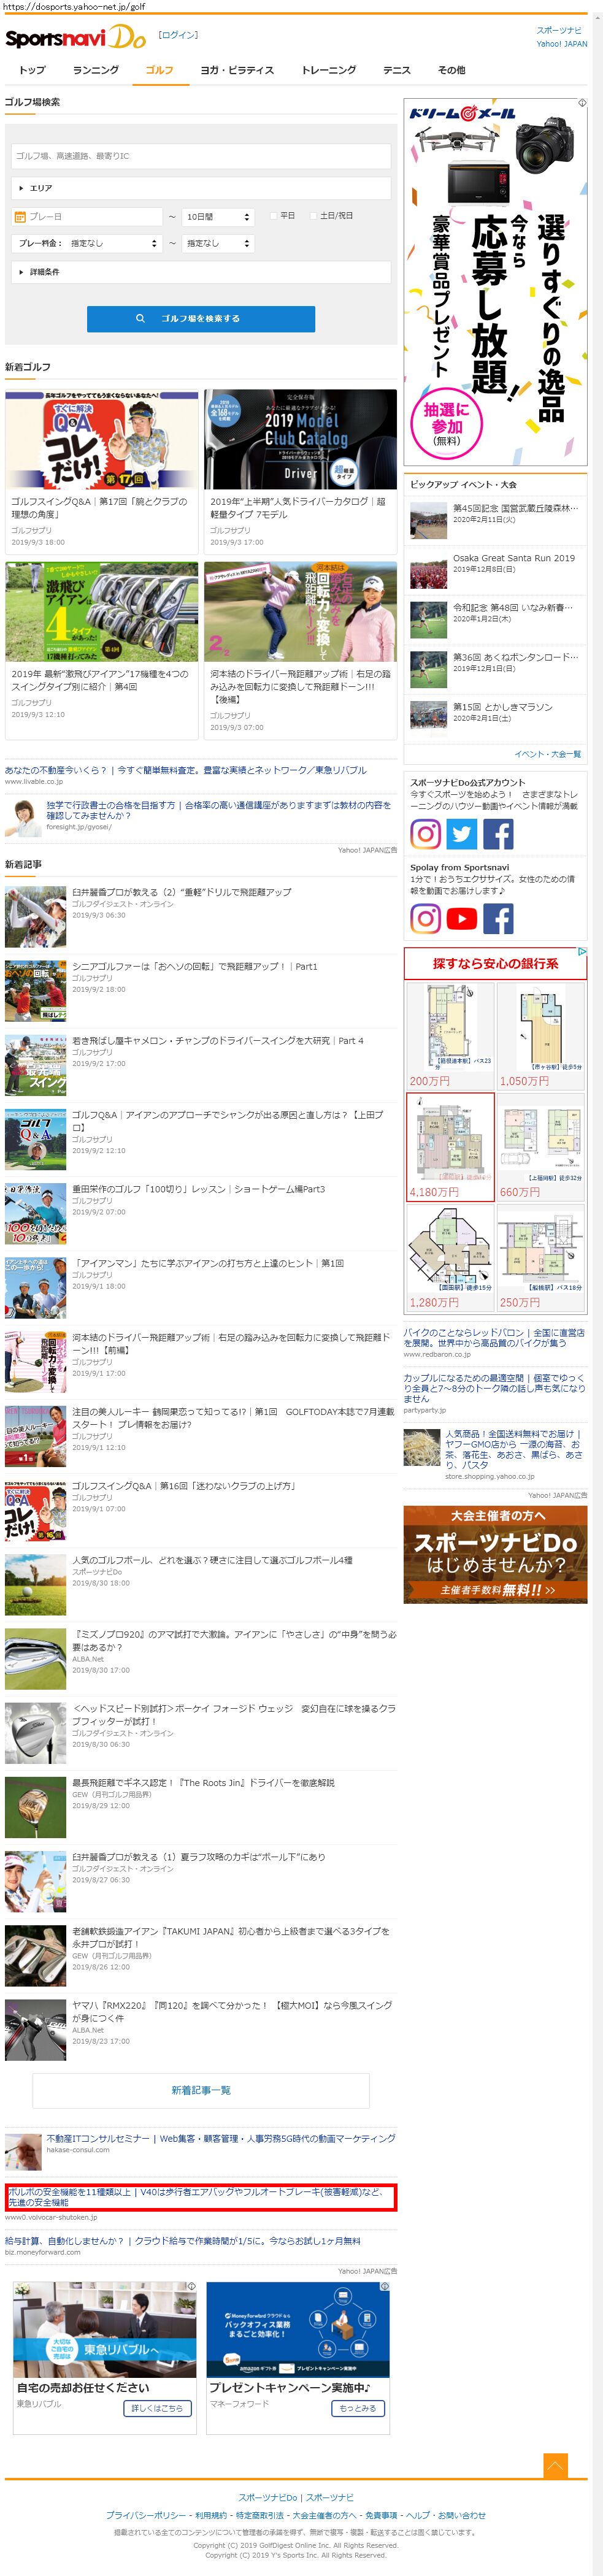Open 第45回記念 国営武蔵丘陵森林 event
Image resolution: width=603 pixels, height=2576 pixels.
click(495, 519)
